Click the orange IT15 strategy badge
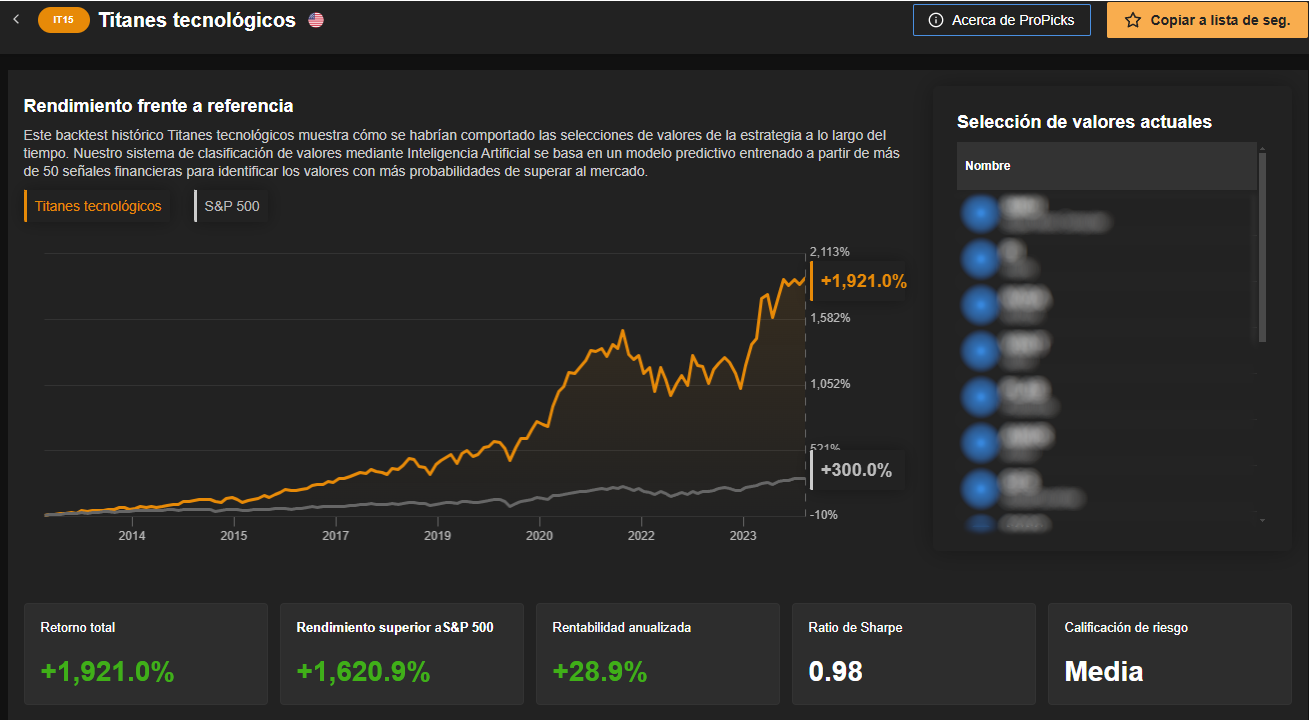The image size is (1309, 720). pyautogui.click(x=64, y=20)
